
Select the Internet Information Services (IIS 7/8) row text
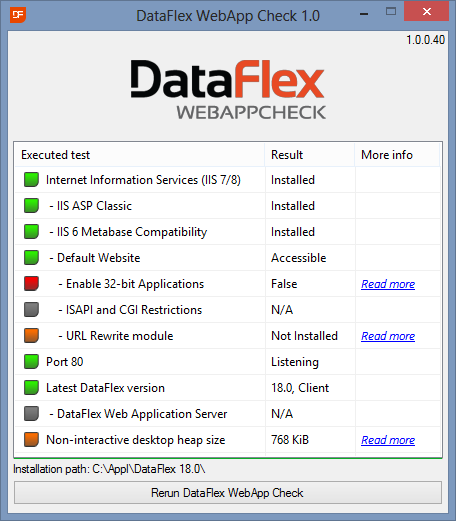click(x=143, y=180)
